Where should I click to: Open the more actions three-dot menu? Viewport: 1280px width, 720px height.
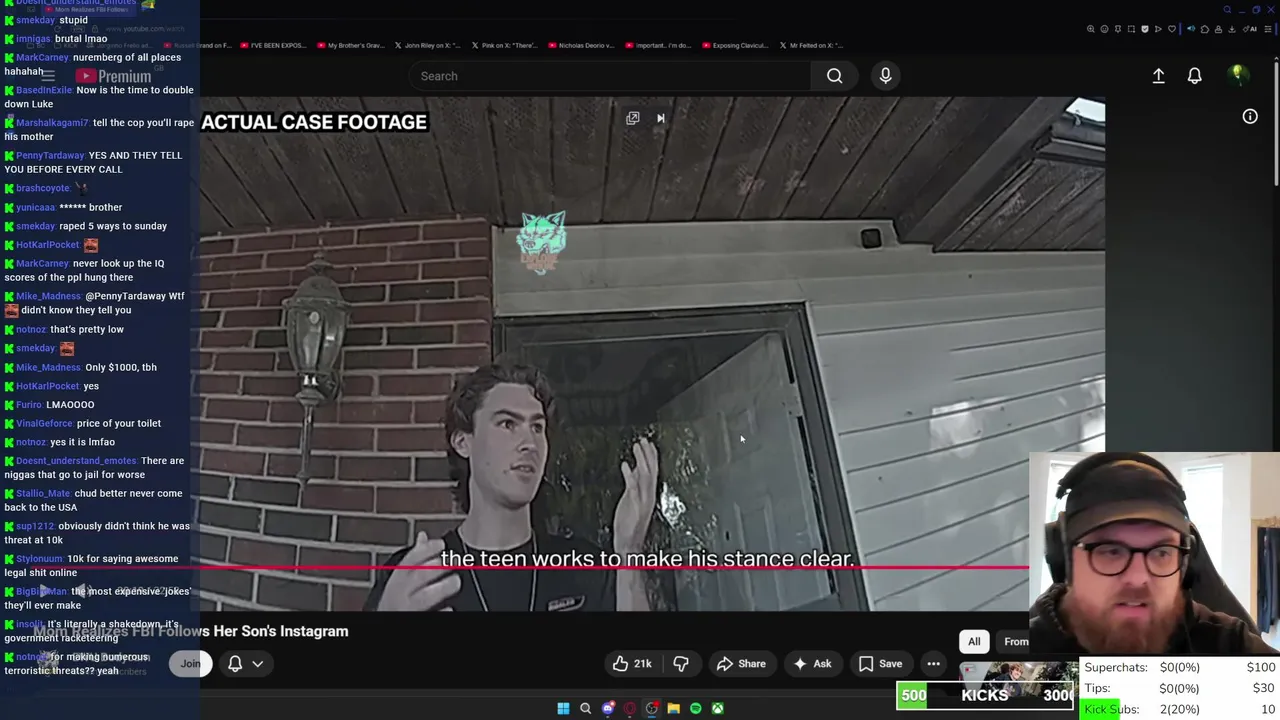pos(933,664)
